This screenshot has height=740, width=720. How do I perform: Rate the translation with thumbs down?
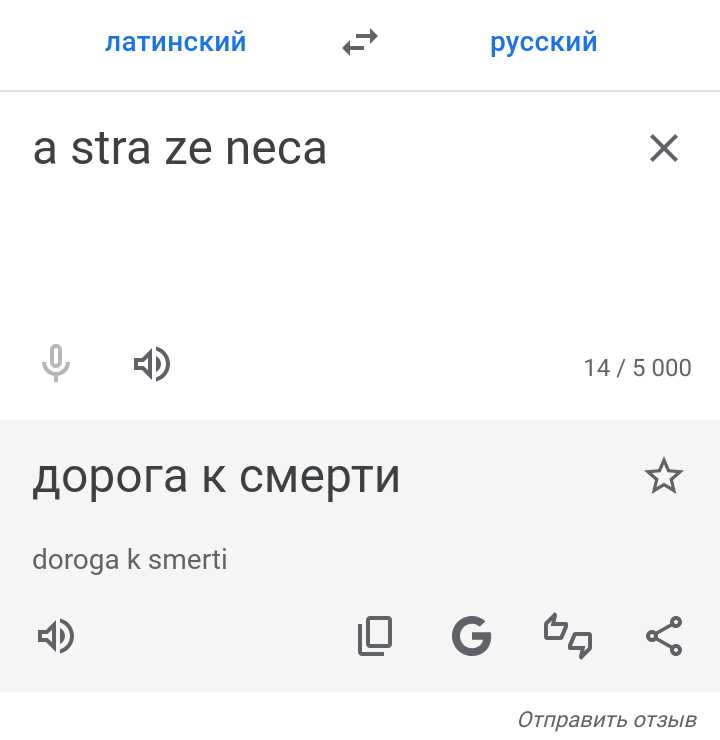coord(580,645)
